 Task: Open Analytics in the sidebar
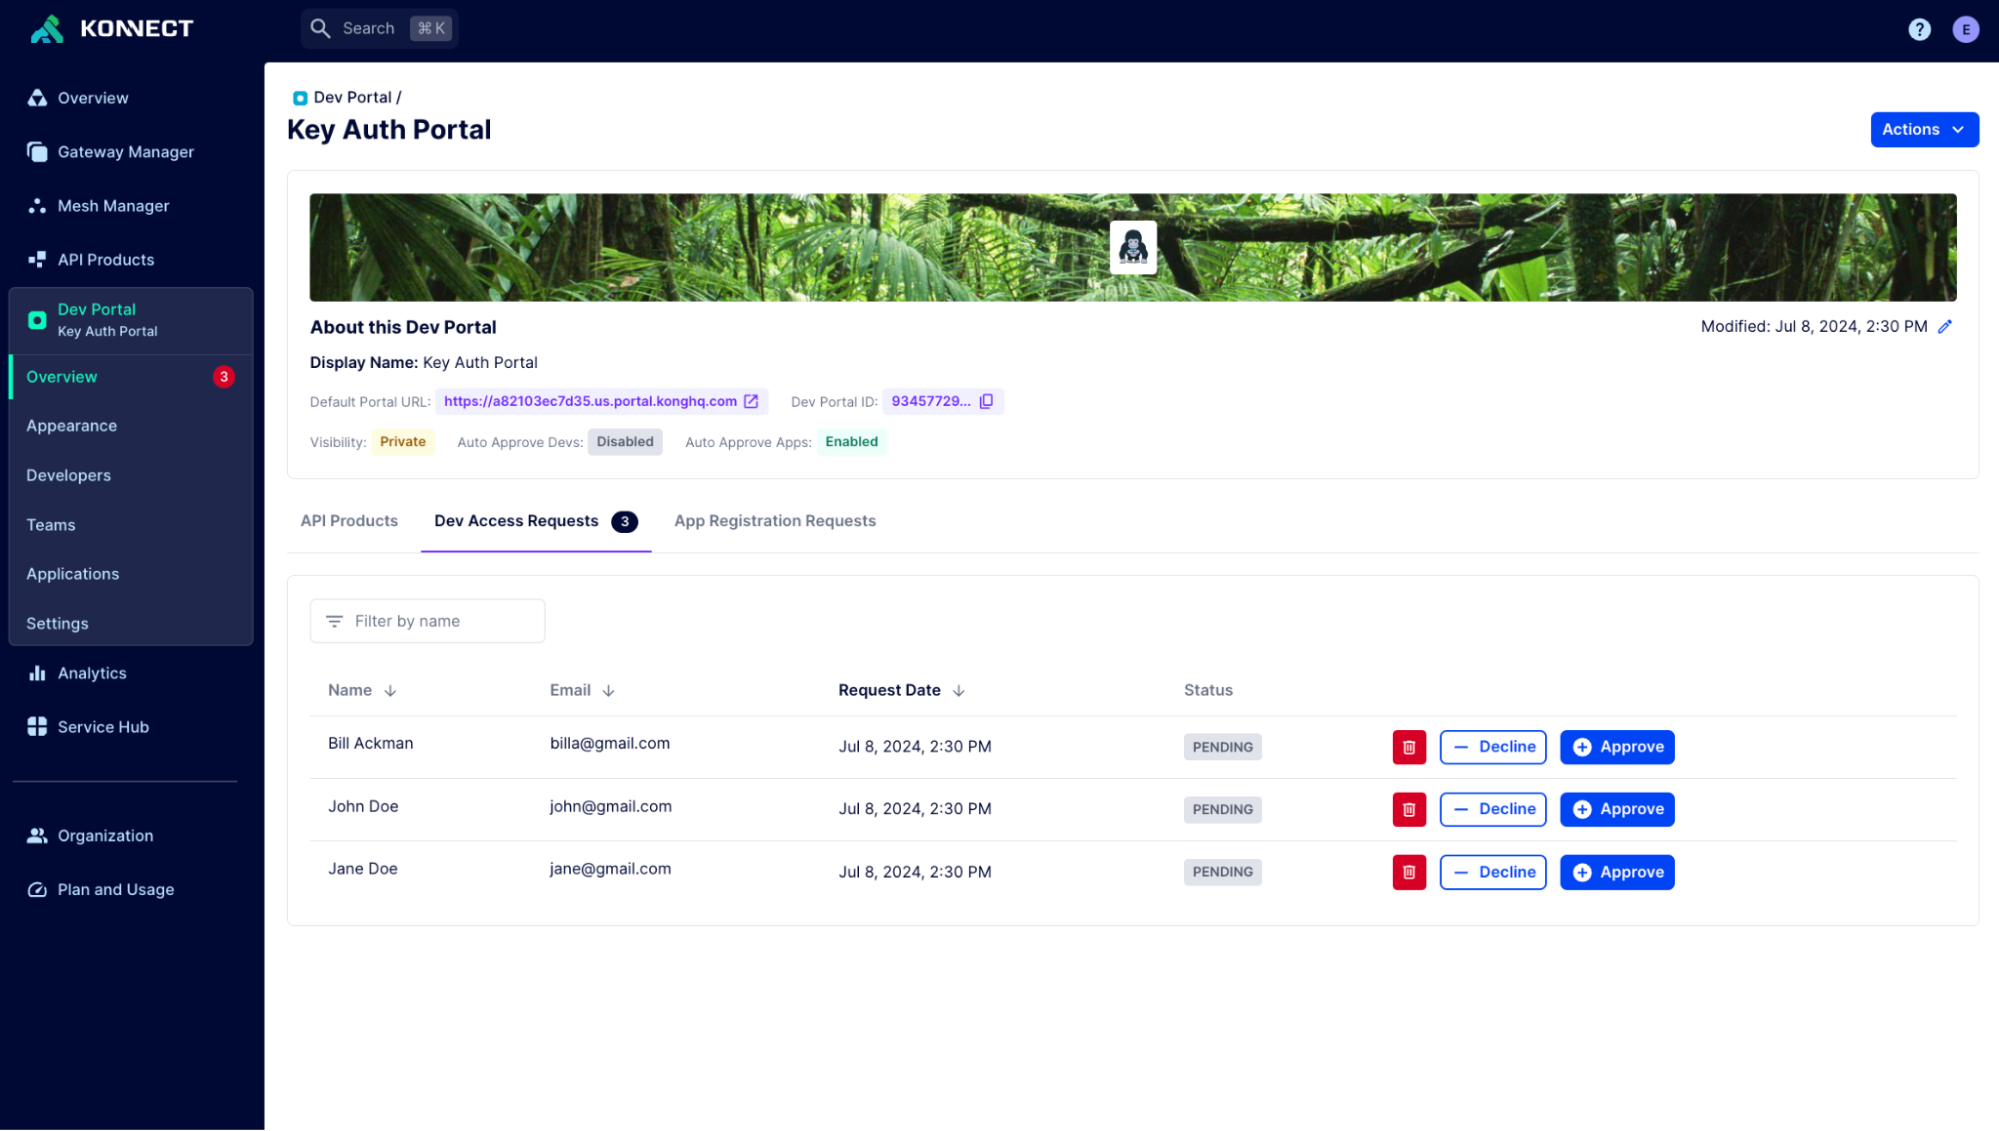pyautogui.click(x=91, y=673)
